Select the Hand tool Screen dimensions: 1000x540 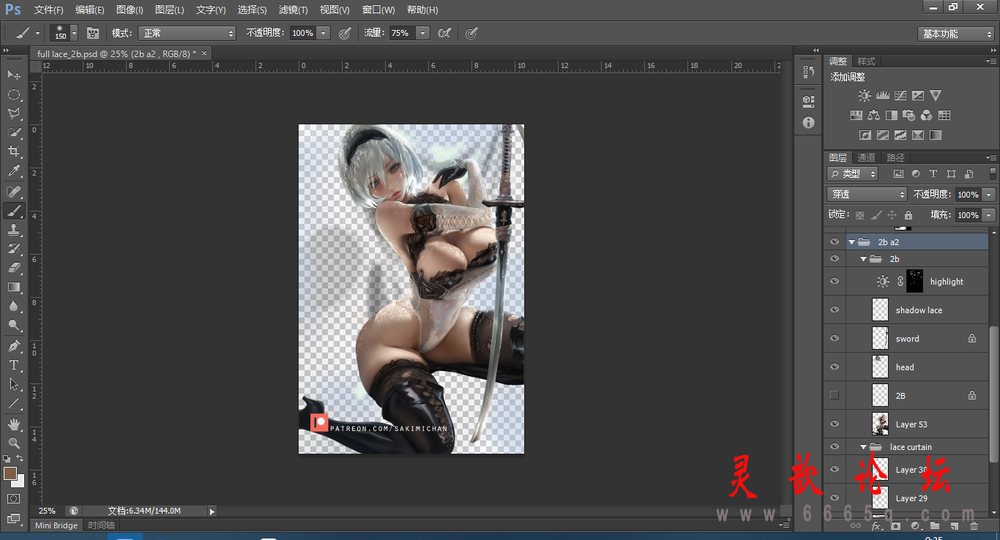click(13, 424)
